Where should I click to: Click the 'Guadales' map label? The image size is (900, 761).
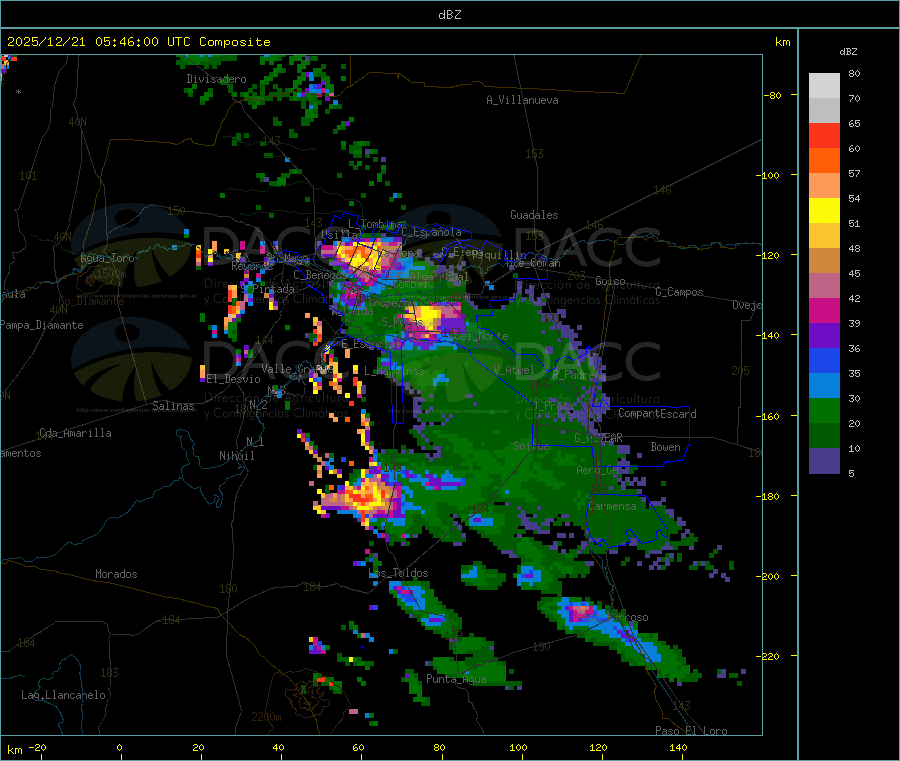pos(534,215)
